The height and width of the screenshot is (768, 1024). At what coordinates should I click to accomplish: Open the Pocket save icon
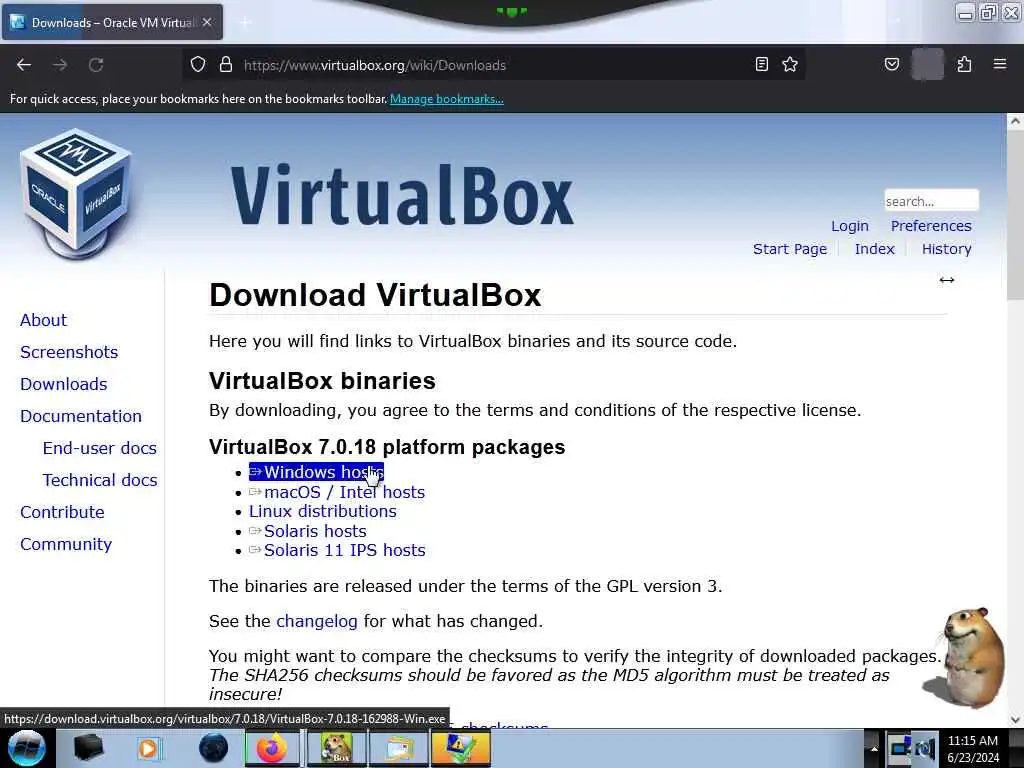(891, 64)
